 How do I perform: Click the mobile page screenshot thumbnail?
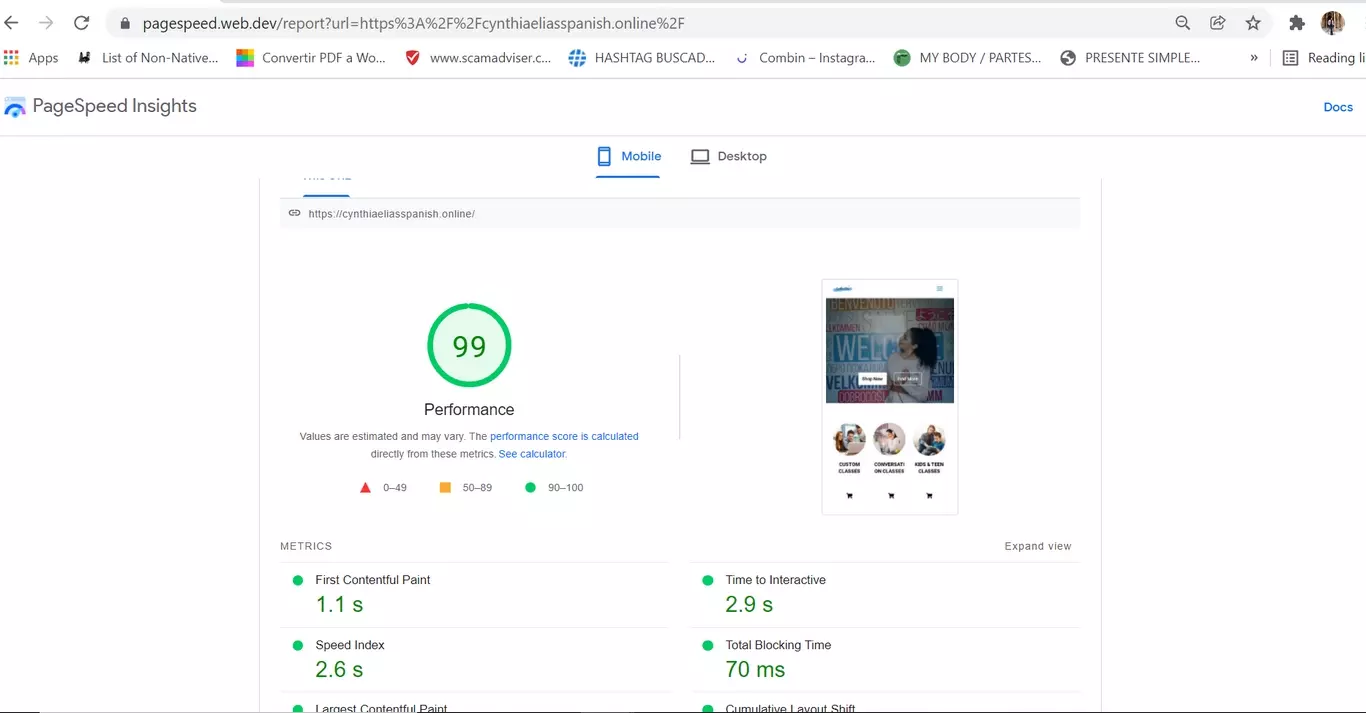[890, 397]
